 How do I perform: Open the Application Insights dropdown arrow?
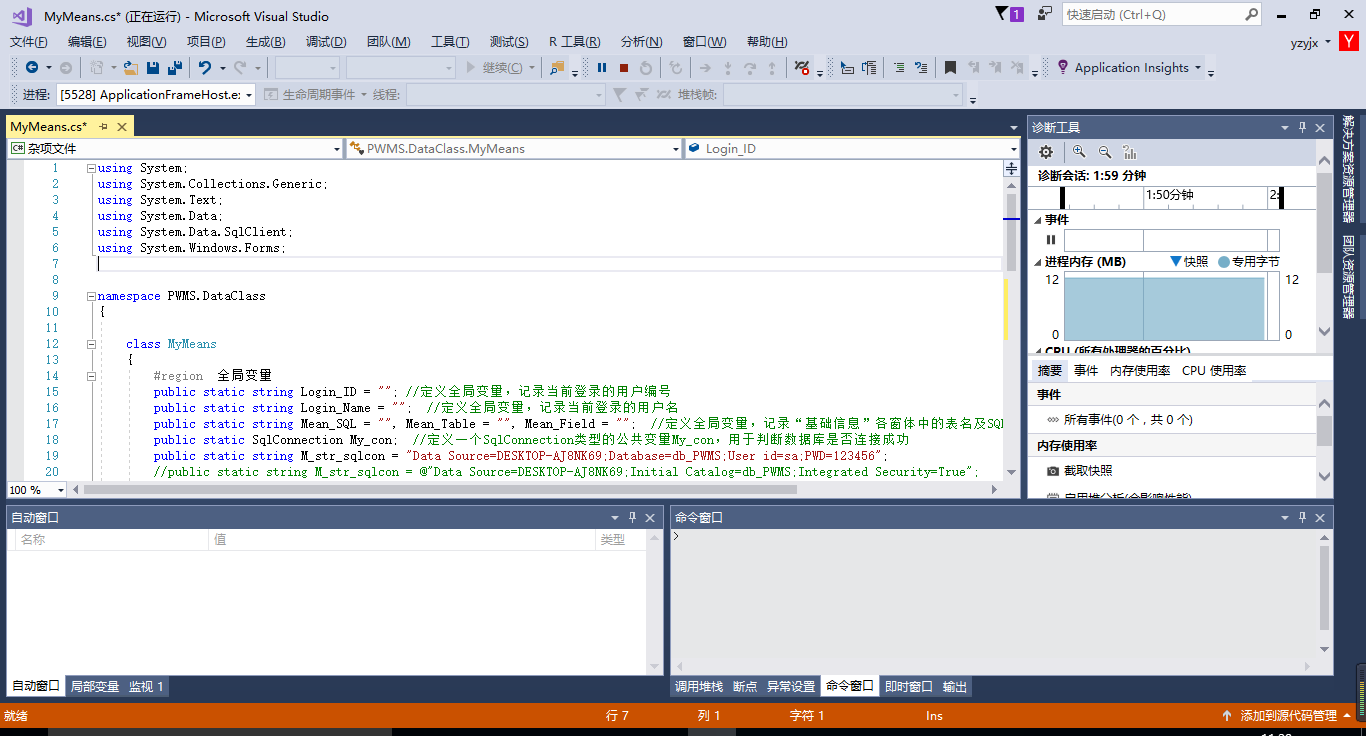[1198, 68]
